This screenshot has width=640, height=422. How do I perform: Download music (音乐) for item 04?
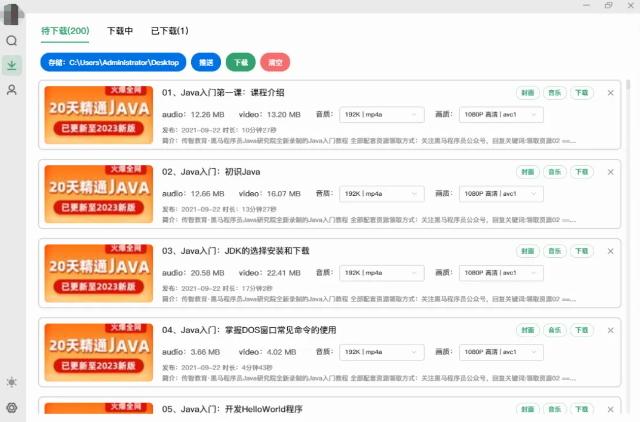[x=555, y=331]
